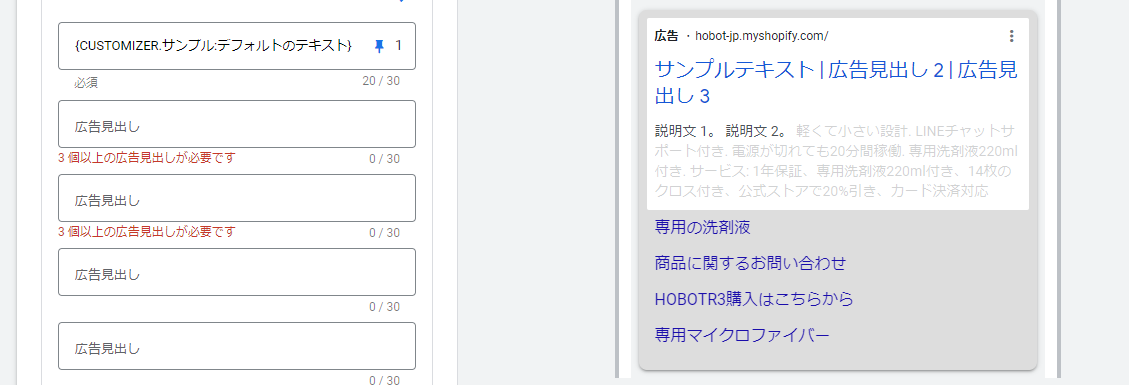This screenshot has width=1129, height=385.
Task: Open the 商品に関するお問い合わせ sitelink
Action: (x=750, y=263)
